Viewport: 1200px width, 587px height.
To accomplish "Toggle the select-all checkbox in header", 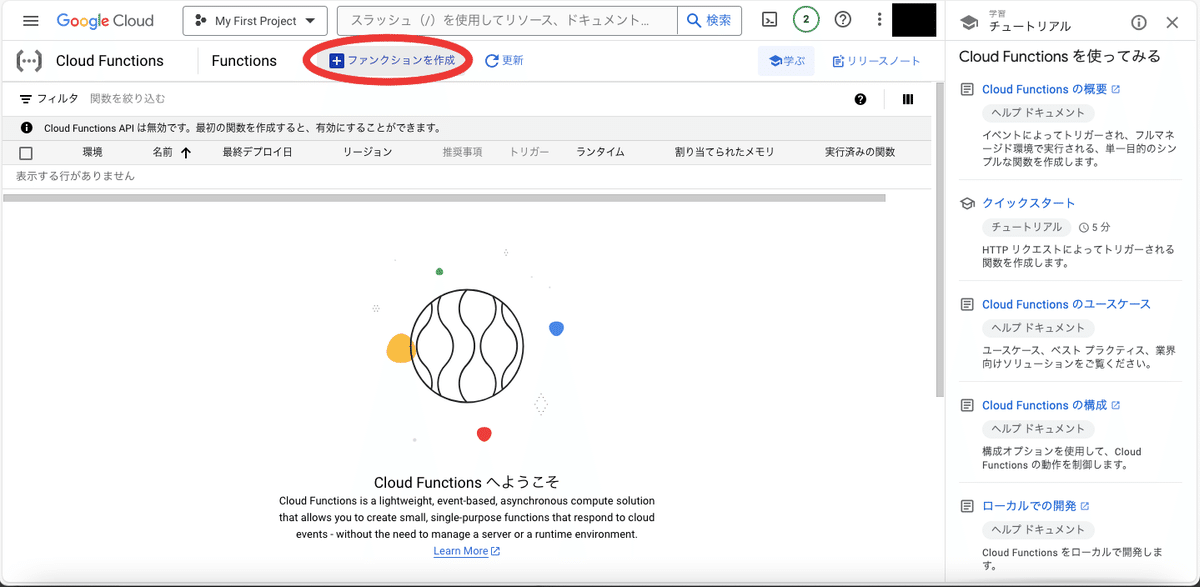I will (x=26, y=153).
